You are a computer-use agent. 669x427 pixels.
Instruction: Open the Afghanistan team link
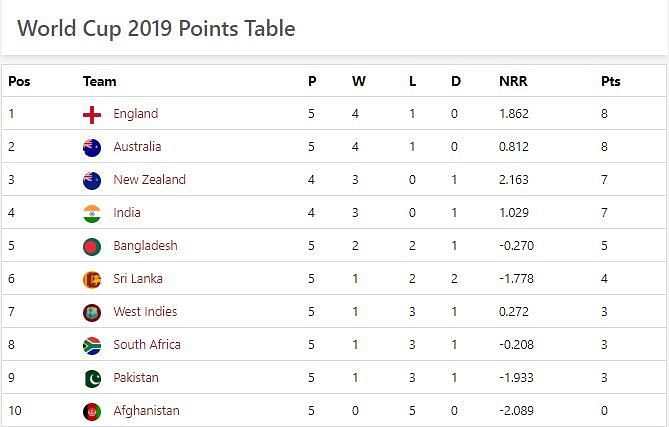click(146, 411)
